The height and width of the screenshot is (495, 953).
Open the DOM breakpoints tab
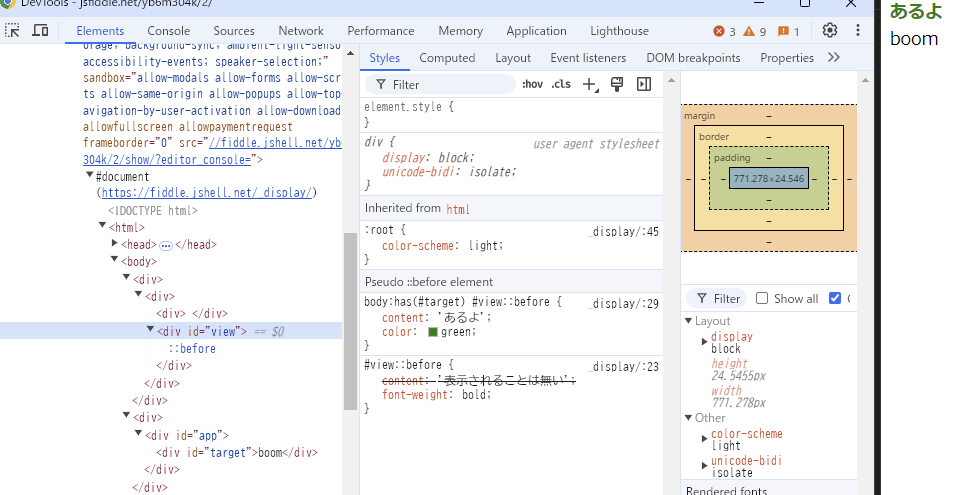(x=693, y=58)
